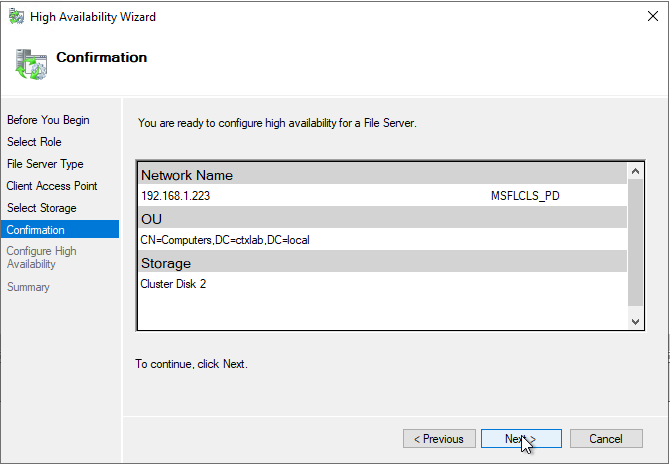This screenshot has width=670, height=465.
Task: Select the highlighted Confirmation step
Action: click(36, 230)
